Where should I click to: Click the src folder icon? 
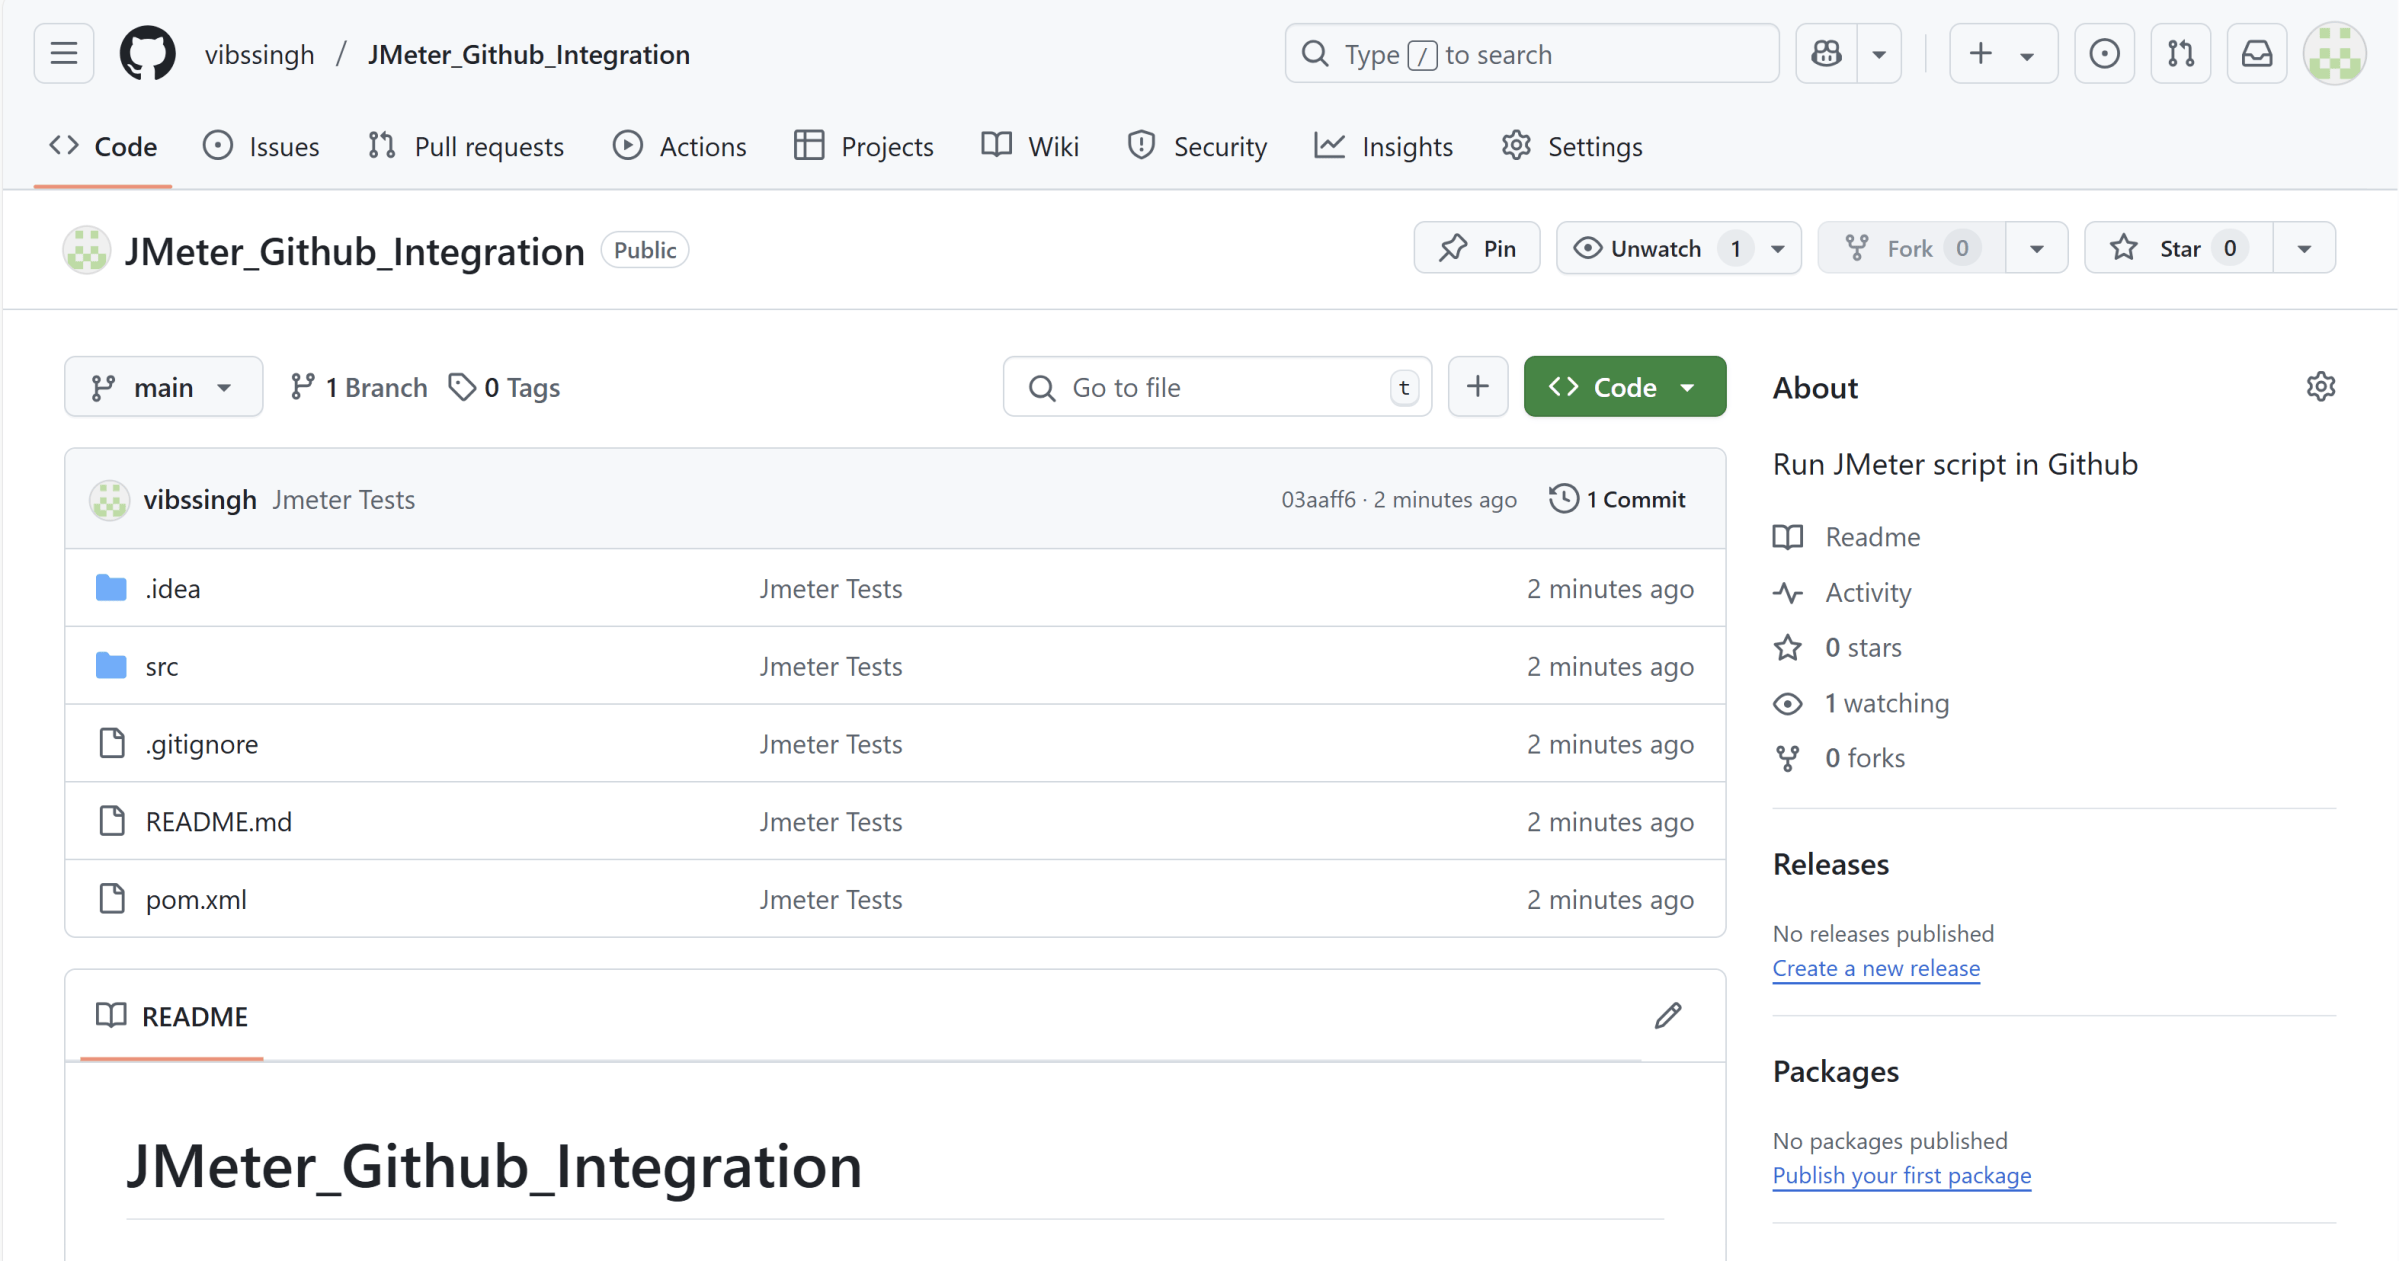pyautogui.click(x=111, y=665)
